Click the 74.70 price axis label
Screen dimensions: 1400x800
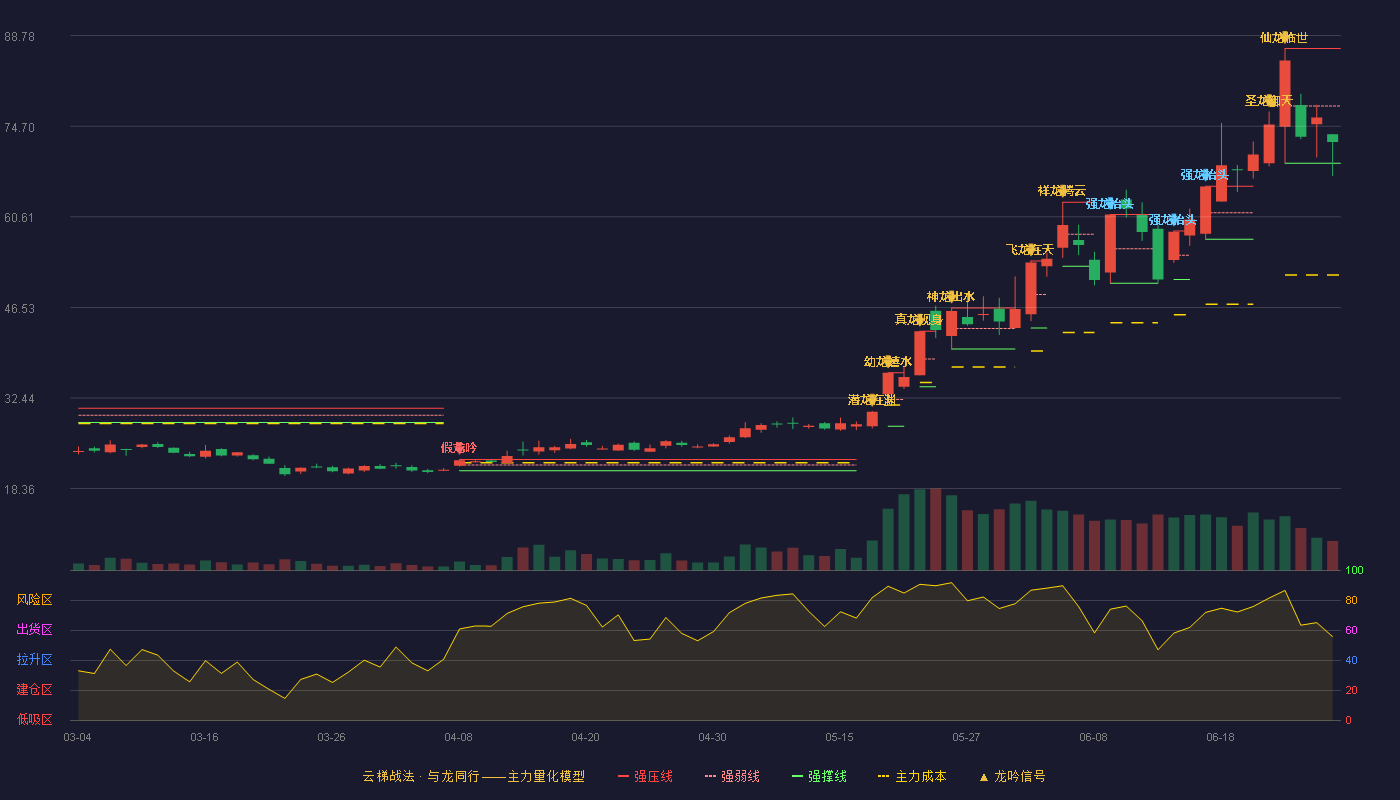pos(19,128)
